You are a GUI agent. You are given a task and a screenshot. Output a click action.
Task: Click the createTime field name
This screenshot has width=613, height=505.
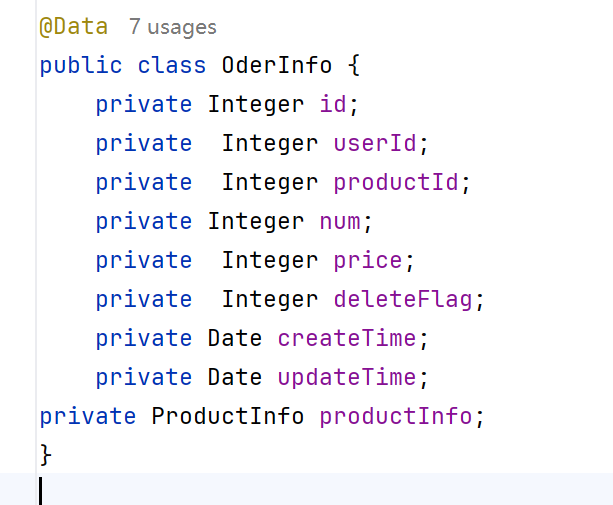pos(347,338)
